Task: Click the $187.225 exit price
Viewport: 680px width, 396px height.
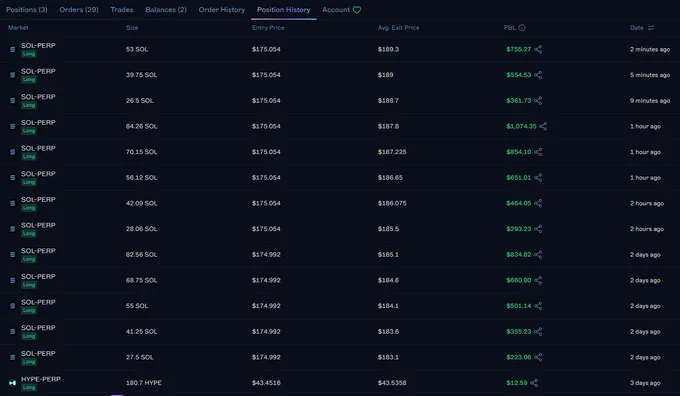Action: tap(392, 152)
